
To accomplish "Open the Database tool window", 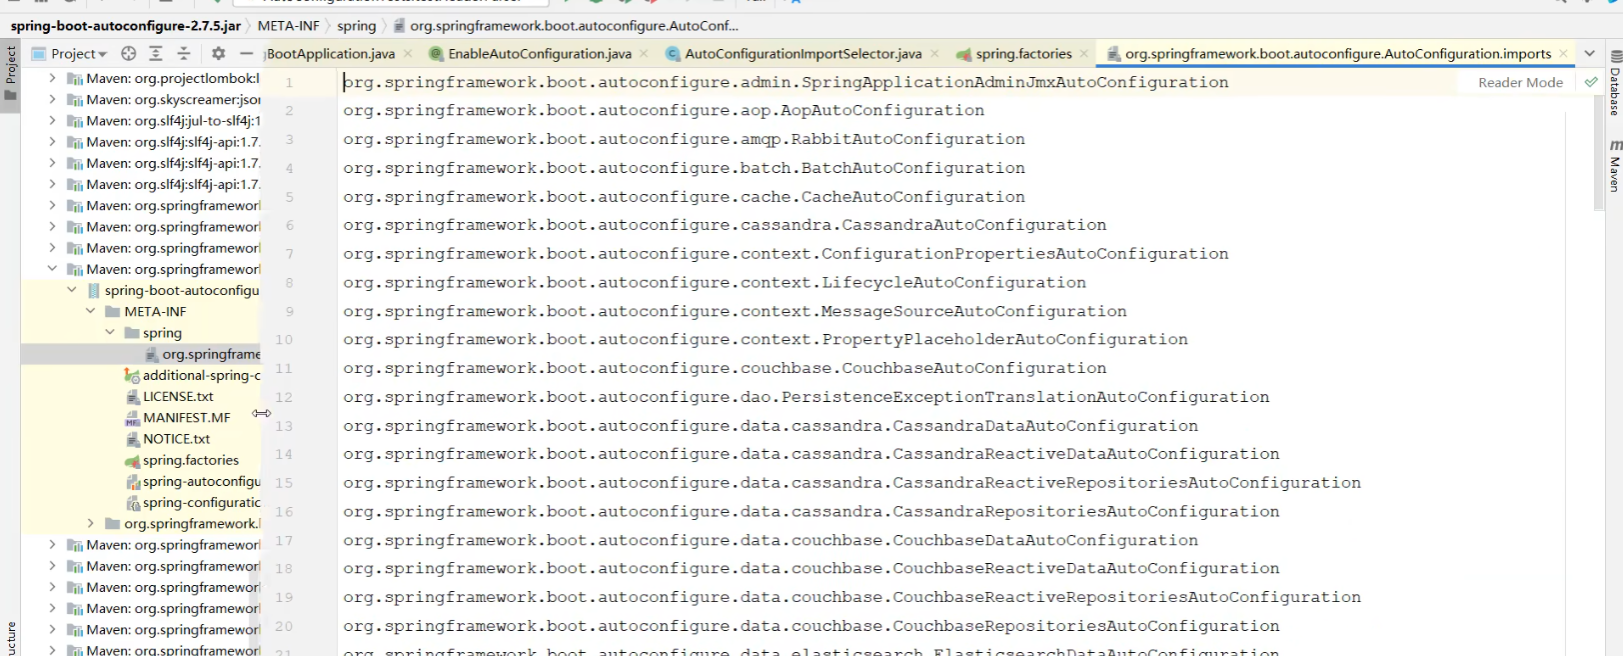I will click(x=1614, y=92).
